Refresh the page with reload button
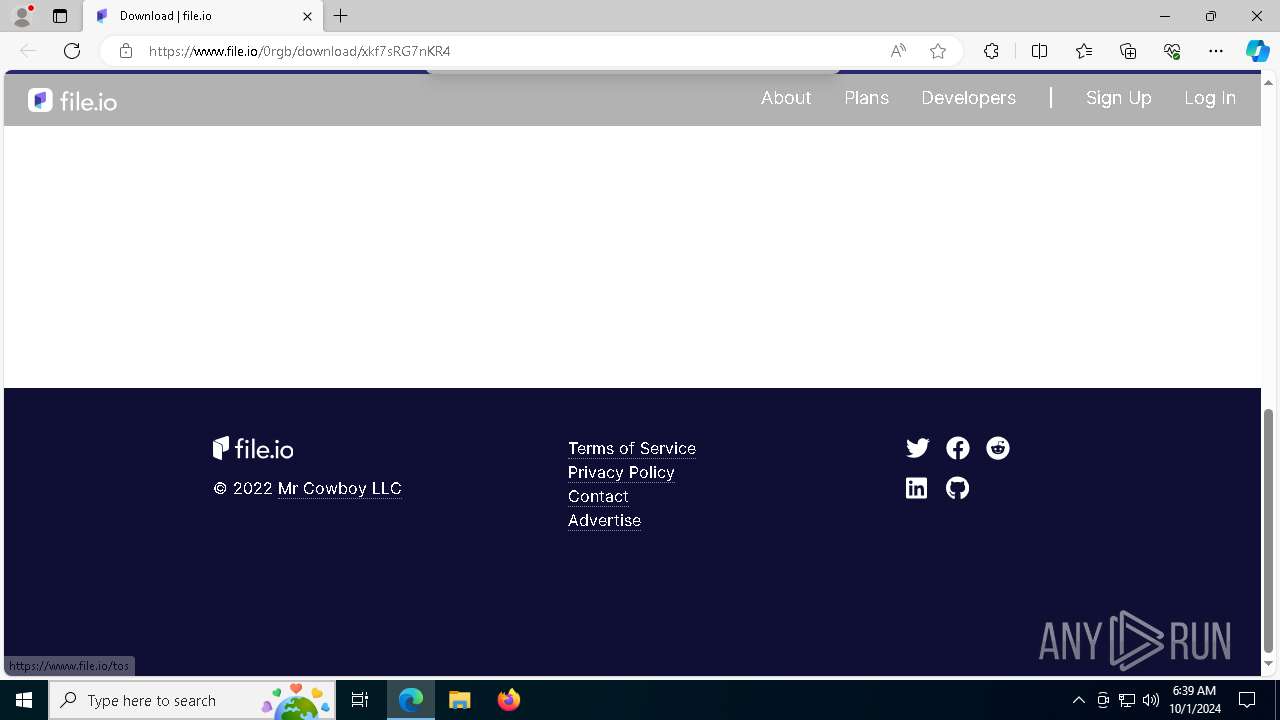This screenshot has height=720, width=1280. click(72, 51)
